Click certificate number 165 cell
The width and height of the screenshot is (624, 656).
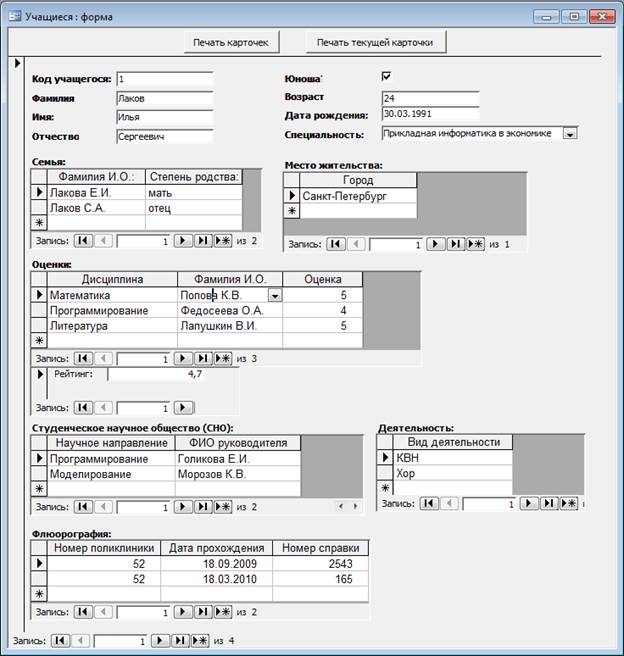(320, 579)
